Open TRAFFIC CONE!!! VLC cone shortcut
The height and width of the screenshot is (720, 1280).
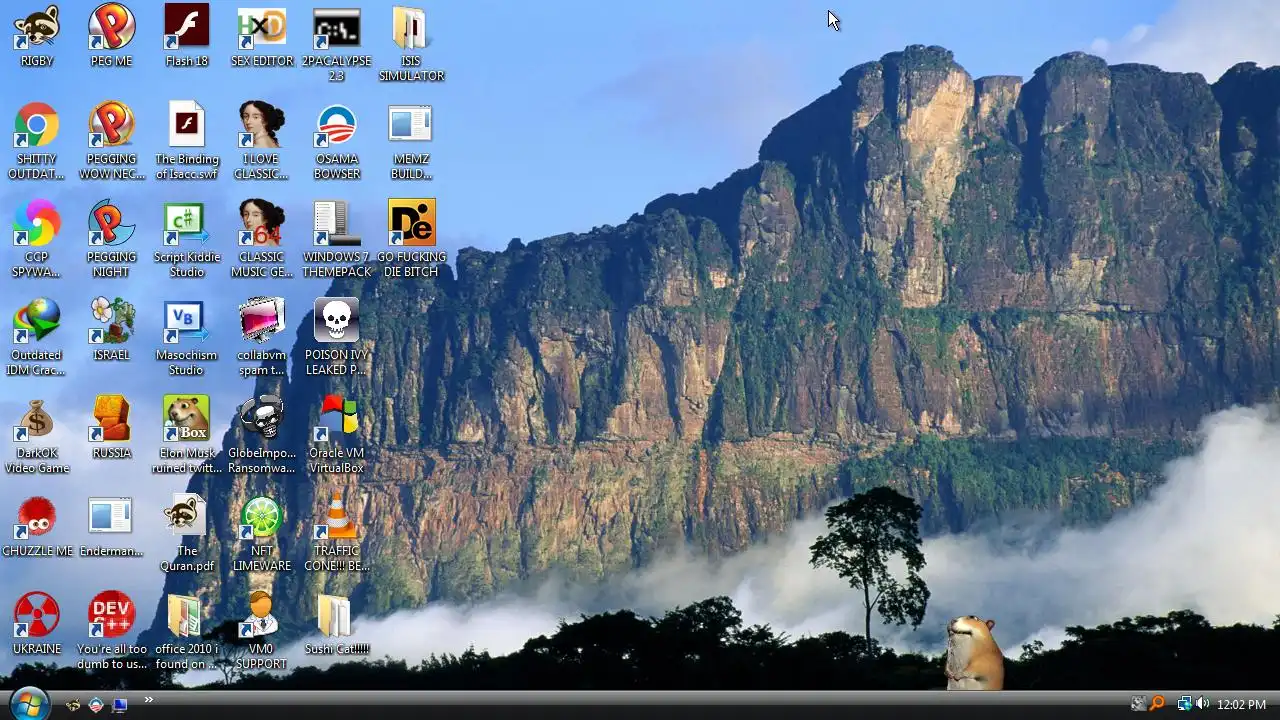click(x=337, y=517)
